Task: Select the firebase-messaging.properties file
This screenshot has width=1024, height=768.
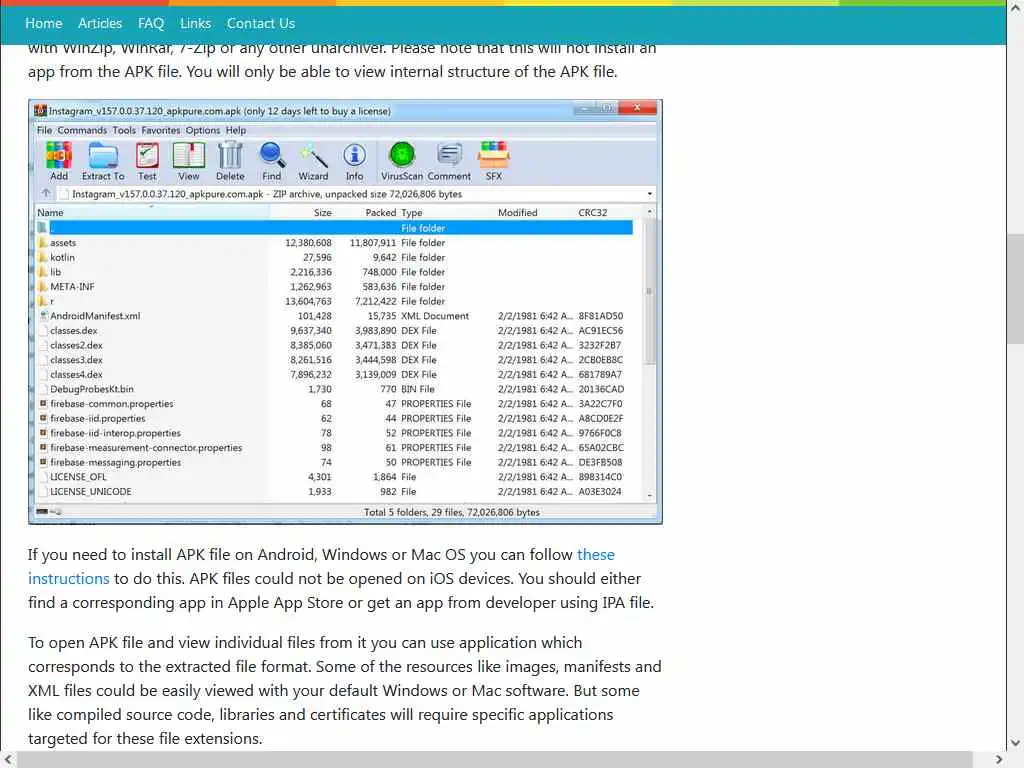Action: pos(334,462)
